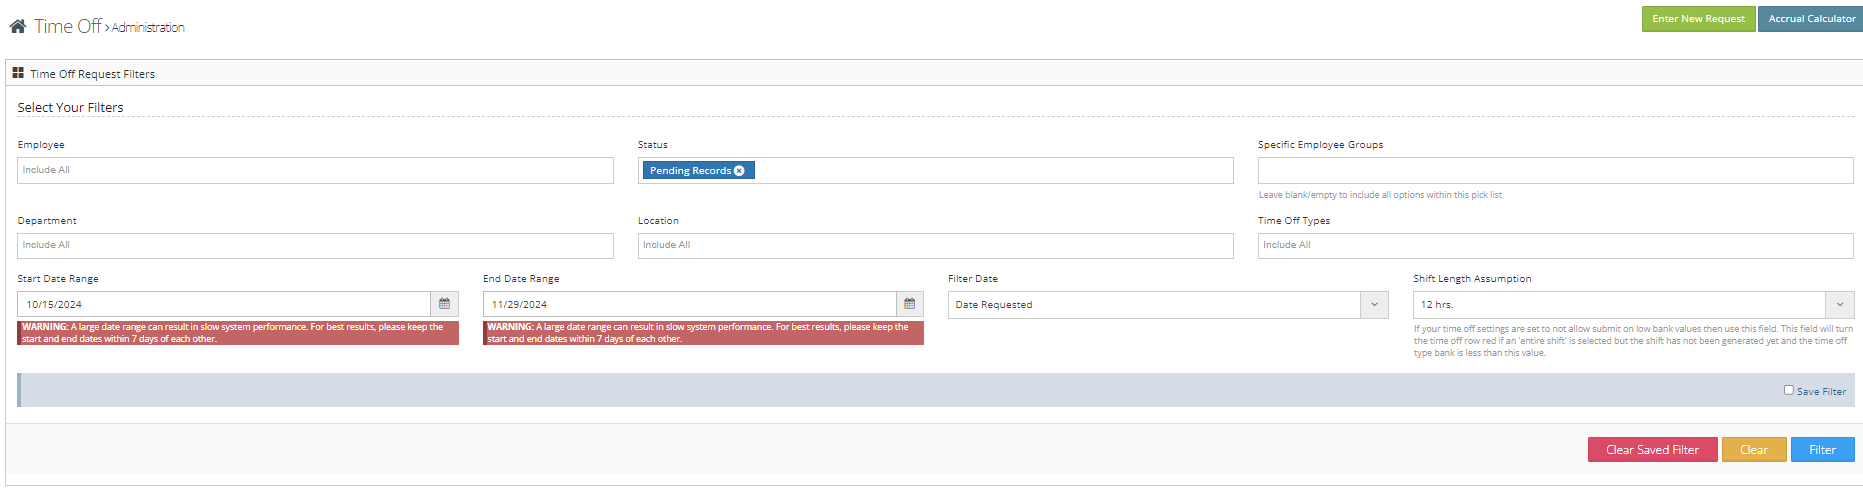Click the Enter New Request button
Screen dimensions: 1863x495
tap(1697, 19)
